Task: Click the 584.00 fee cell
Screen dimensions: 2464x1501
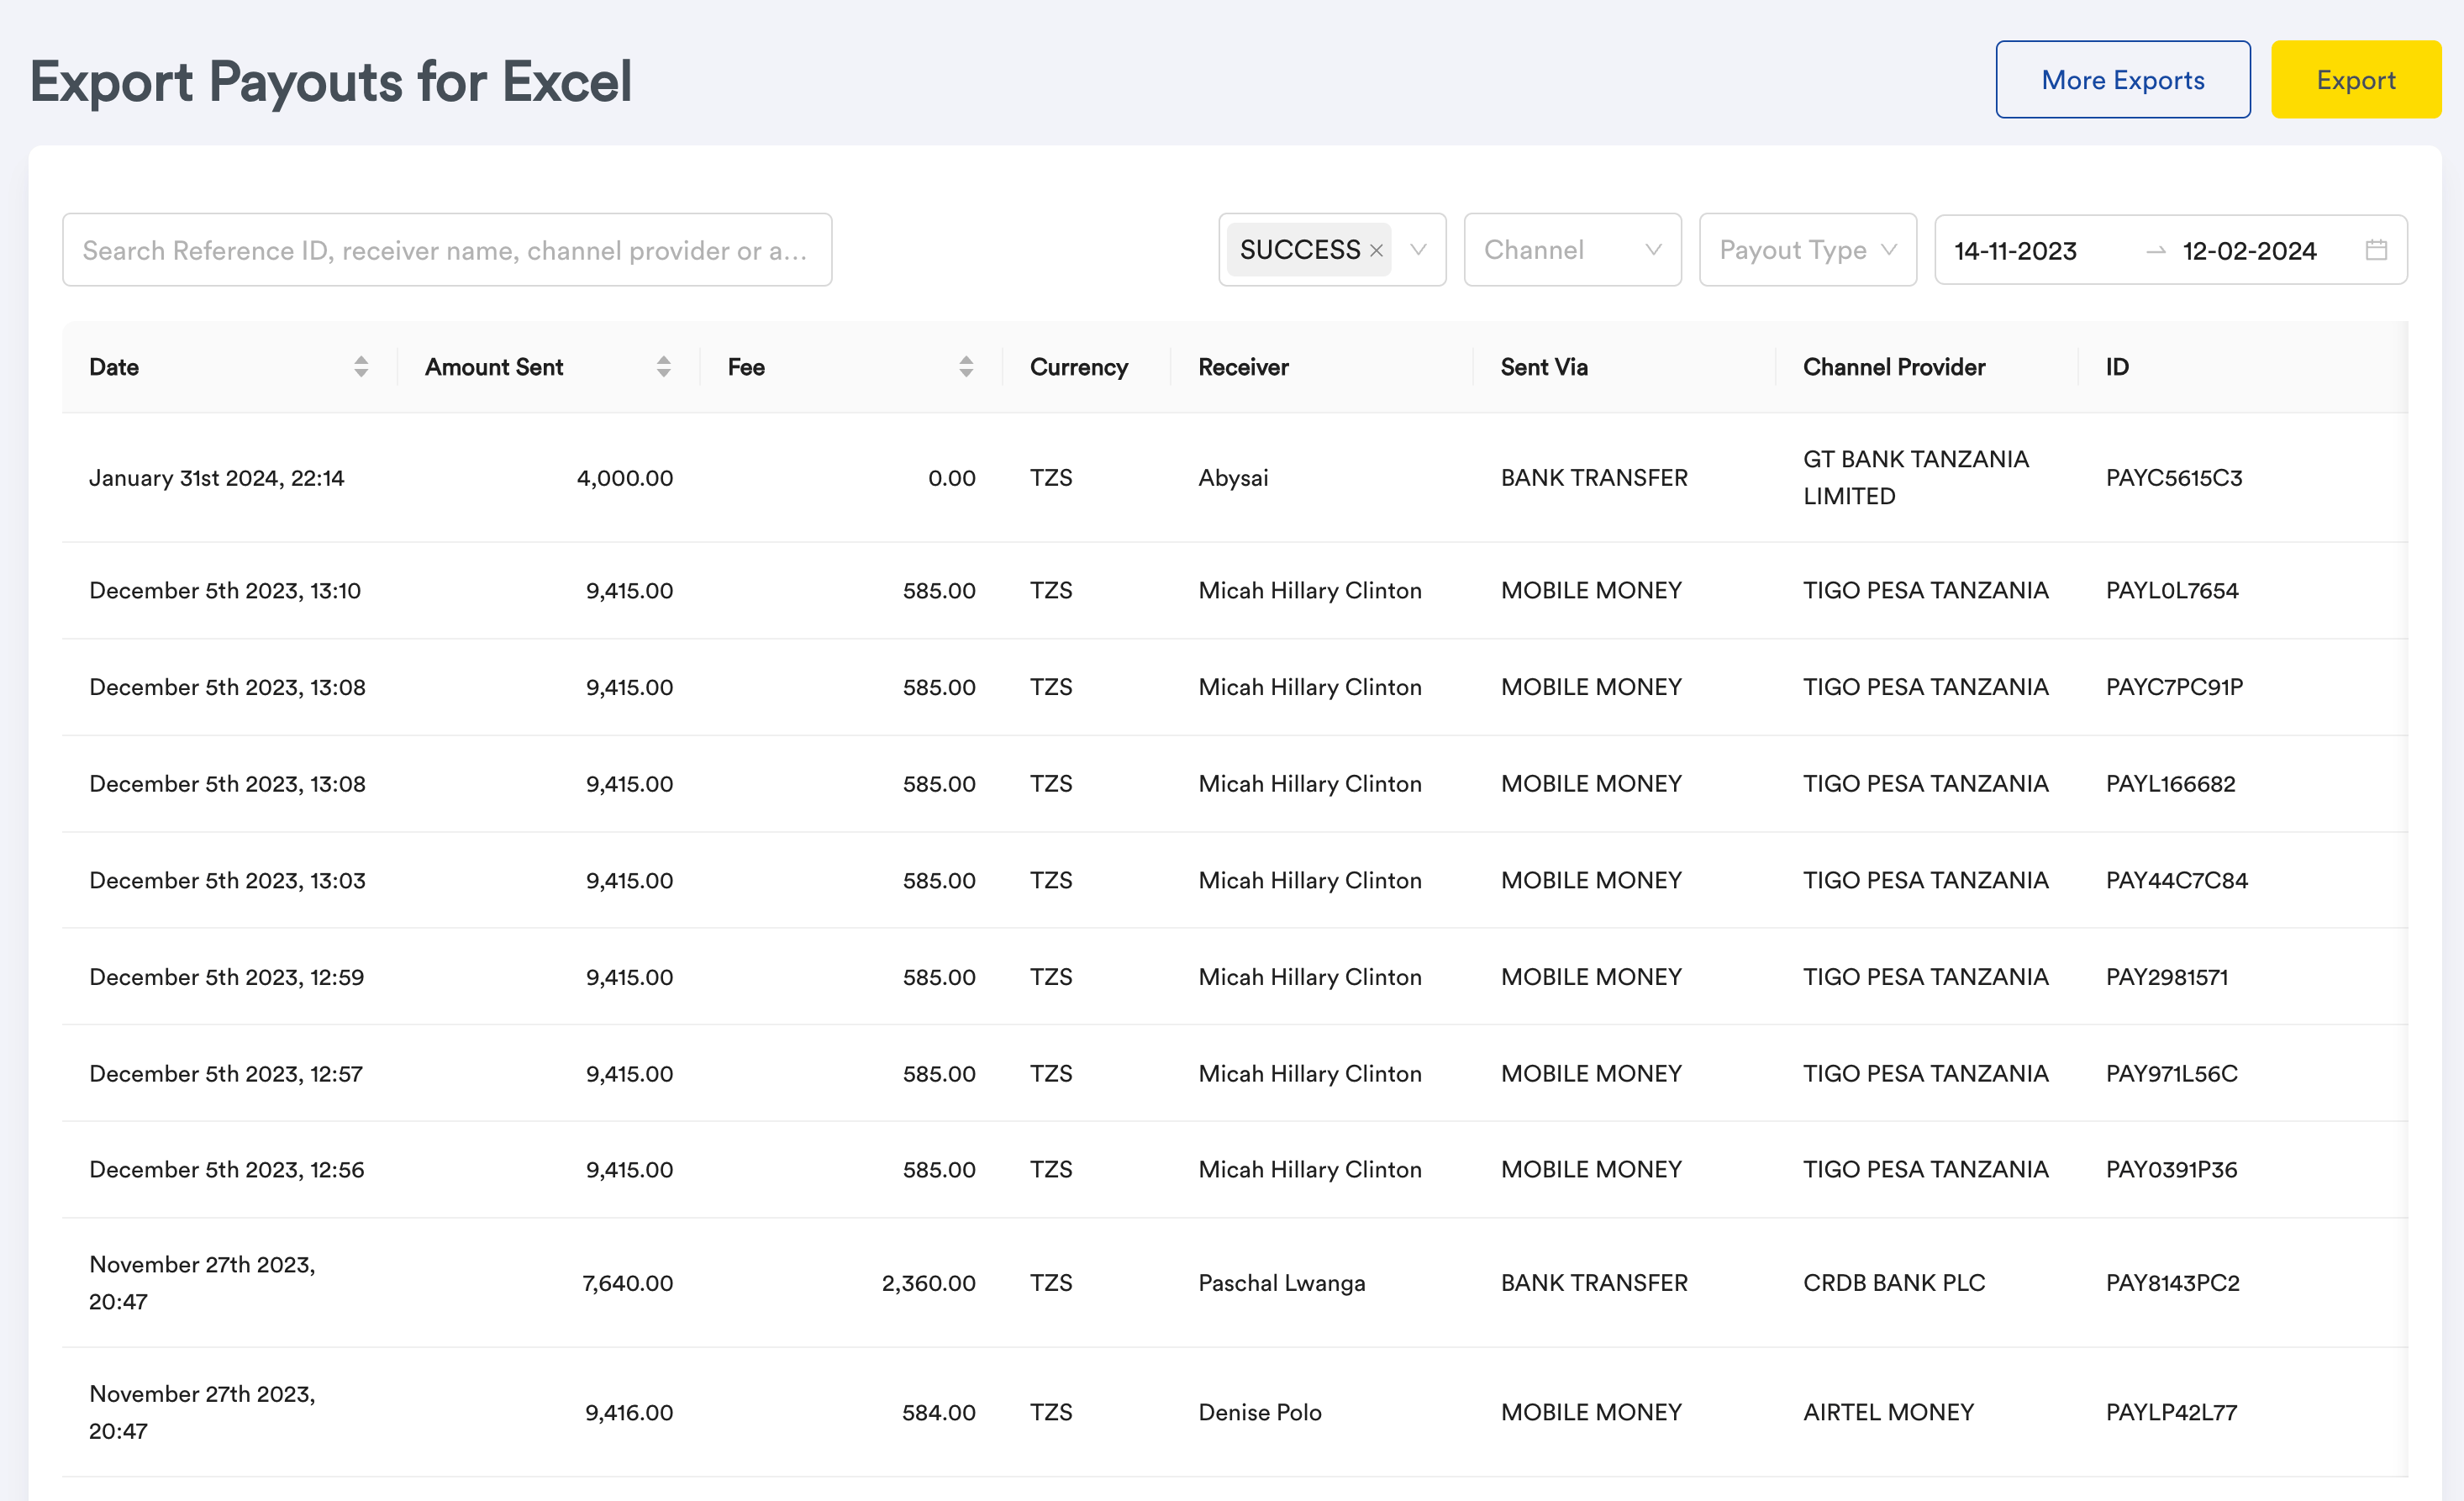Action: 939,1412
